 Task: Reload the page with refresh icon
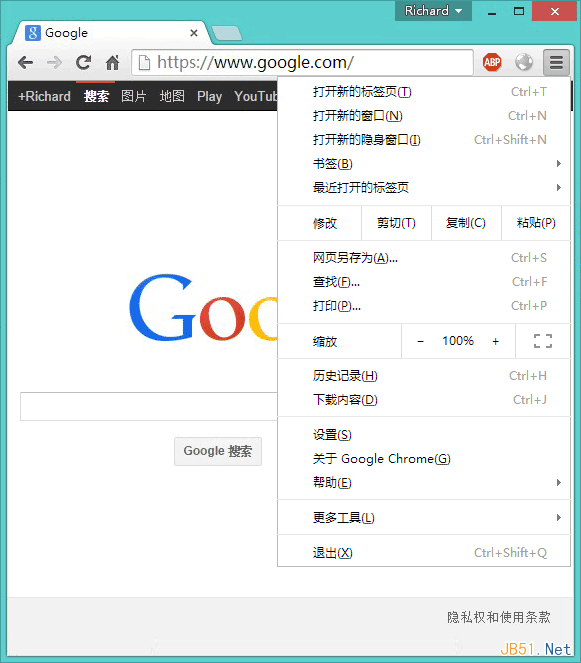point(83,63)
